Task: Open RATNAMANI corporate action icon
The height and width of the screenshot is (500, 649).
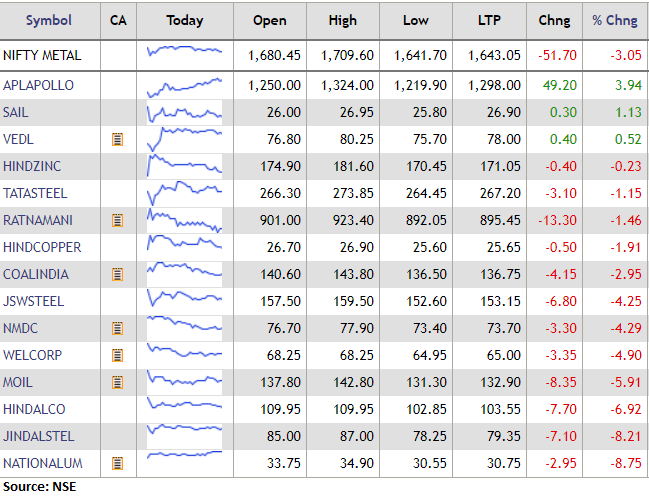Action: tap(118, 220)
